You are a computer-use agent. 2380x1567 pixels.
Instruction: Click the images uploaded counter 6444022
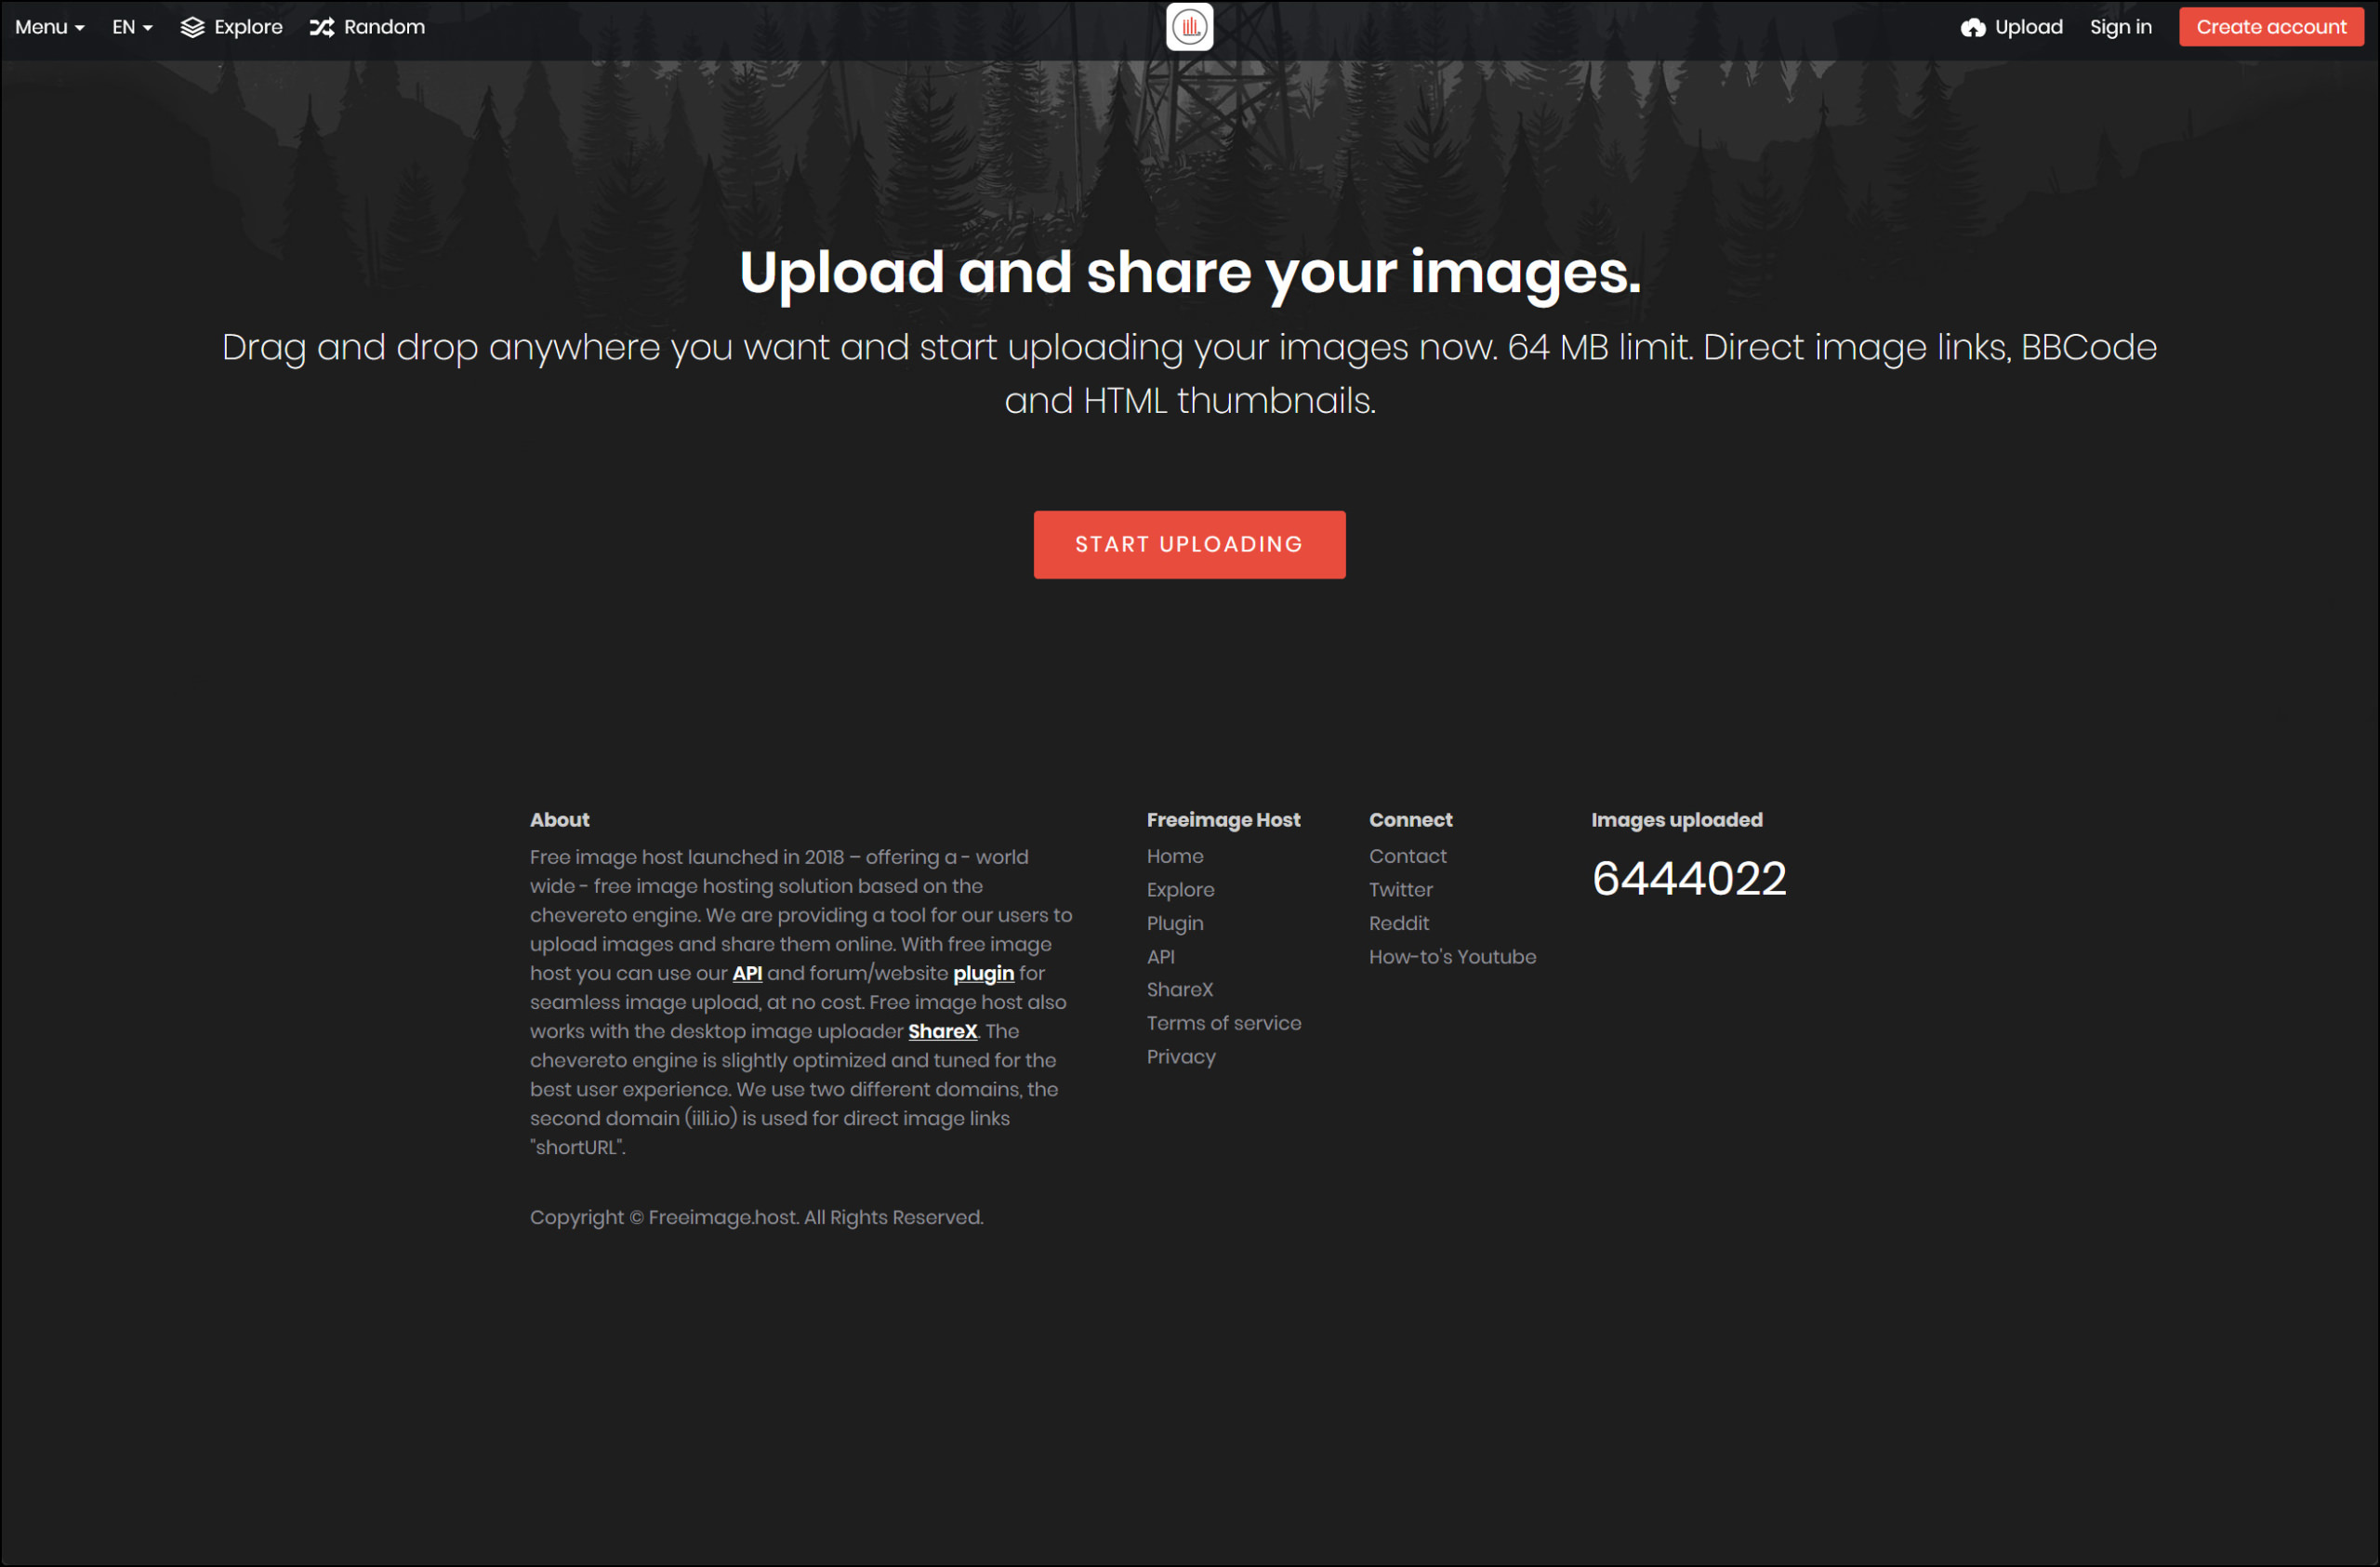point(1689,878)
